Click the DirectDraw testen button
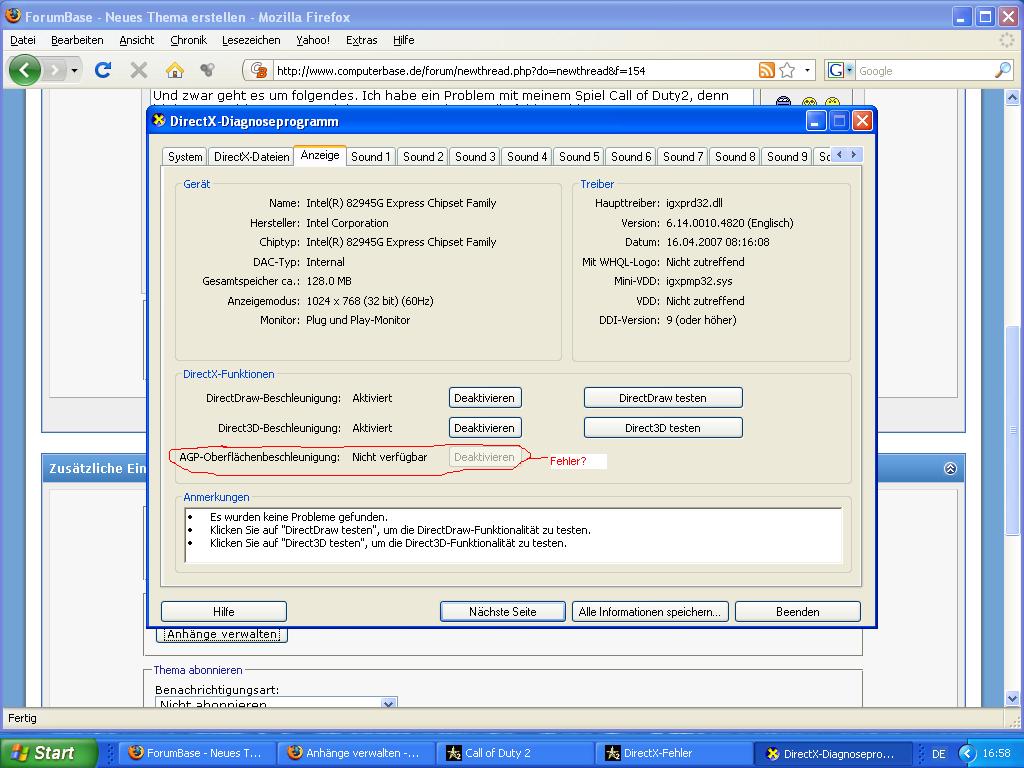Screen dimensions: 1024x768 pyautogui.click(x=663, y=398)
